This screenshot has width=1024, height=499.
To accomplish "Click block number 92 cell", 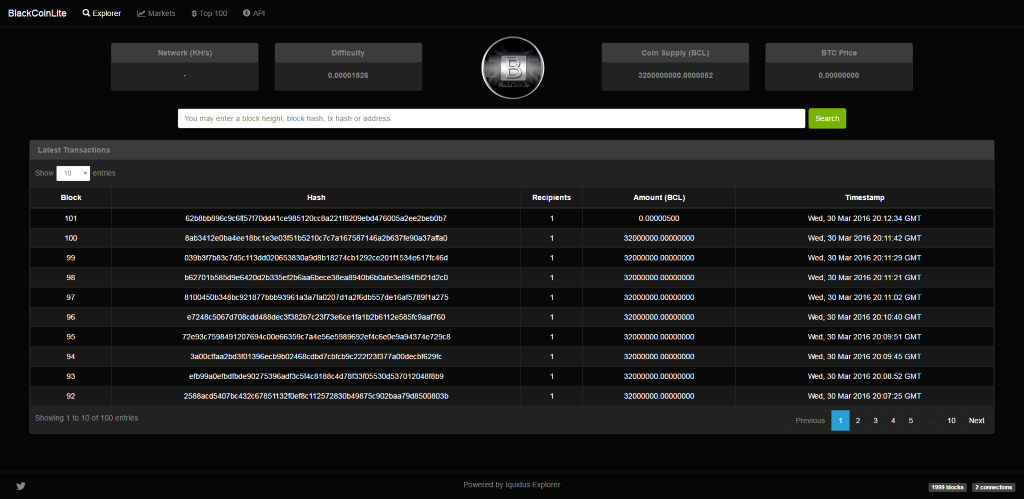I will (x=71, y=396).
